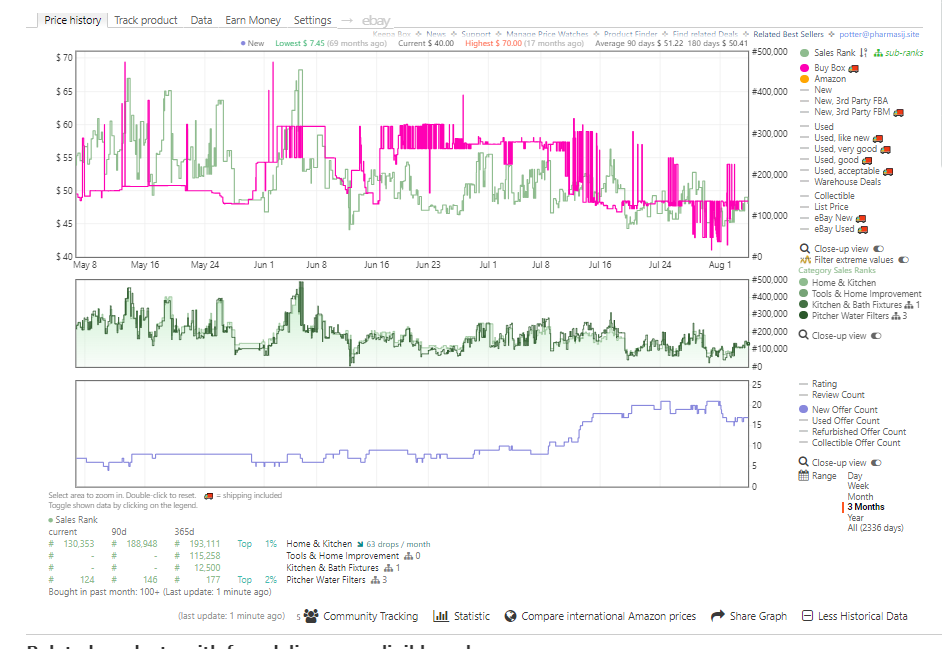Toggle Close-up view switch for offer counts
The height and width of the screenshot is (649, 942).
[876, 463]
